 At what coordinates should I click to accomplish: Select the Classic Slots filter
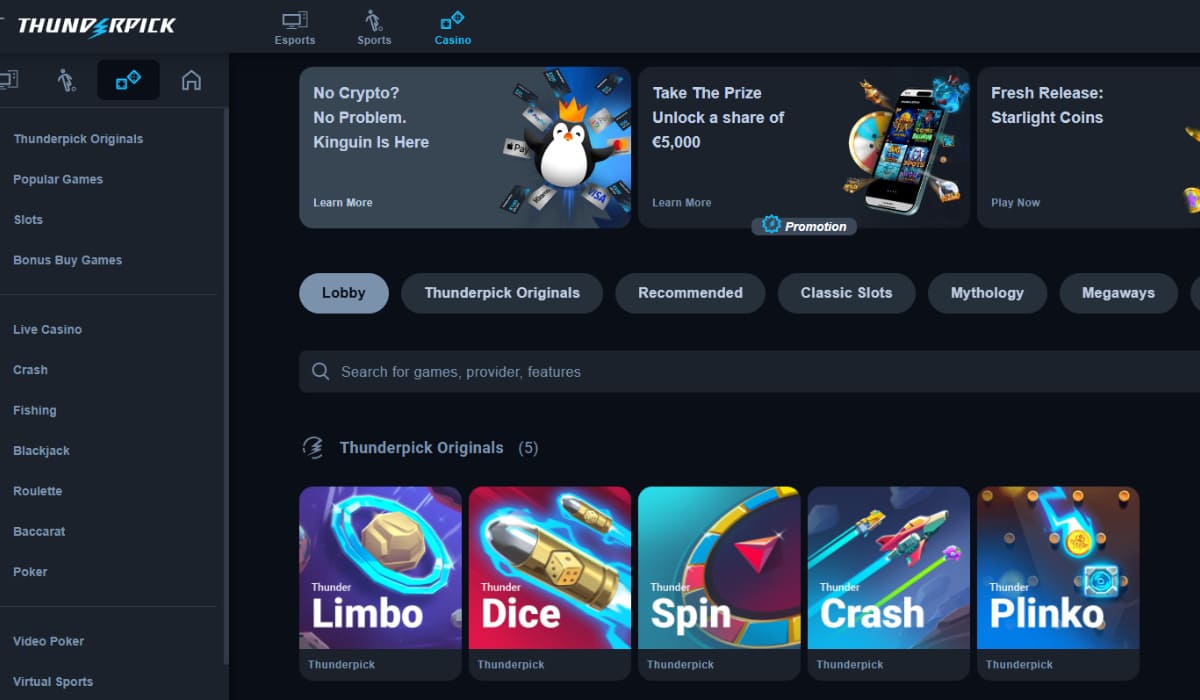click(846, 293)
